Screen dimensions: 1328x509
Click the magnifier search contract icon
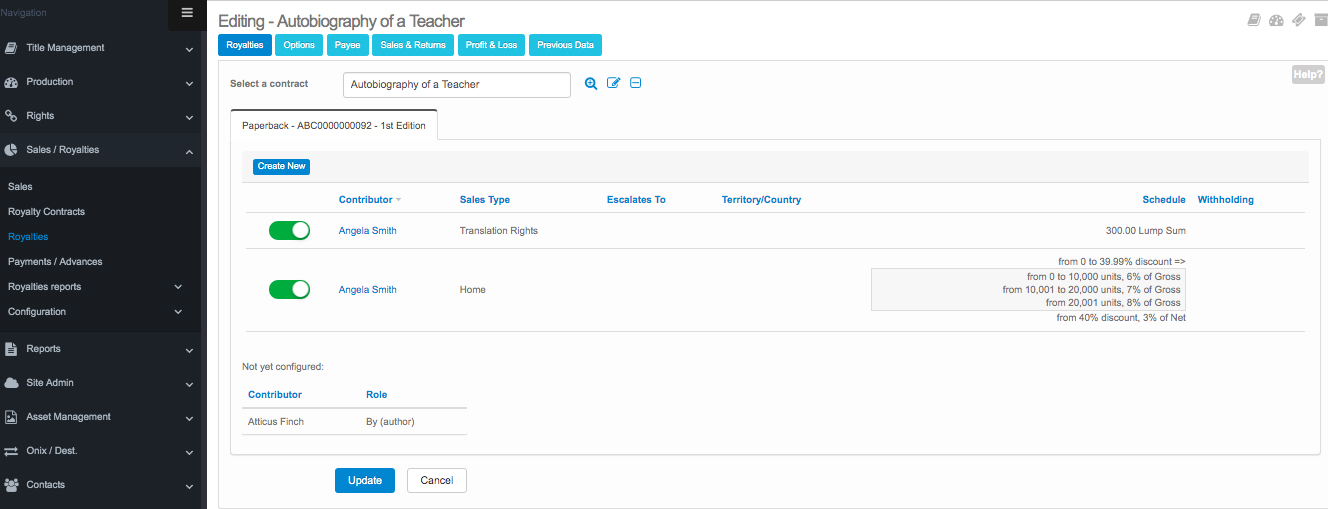591,84
